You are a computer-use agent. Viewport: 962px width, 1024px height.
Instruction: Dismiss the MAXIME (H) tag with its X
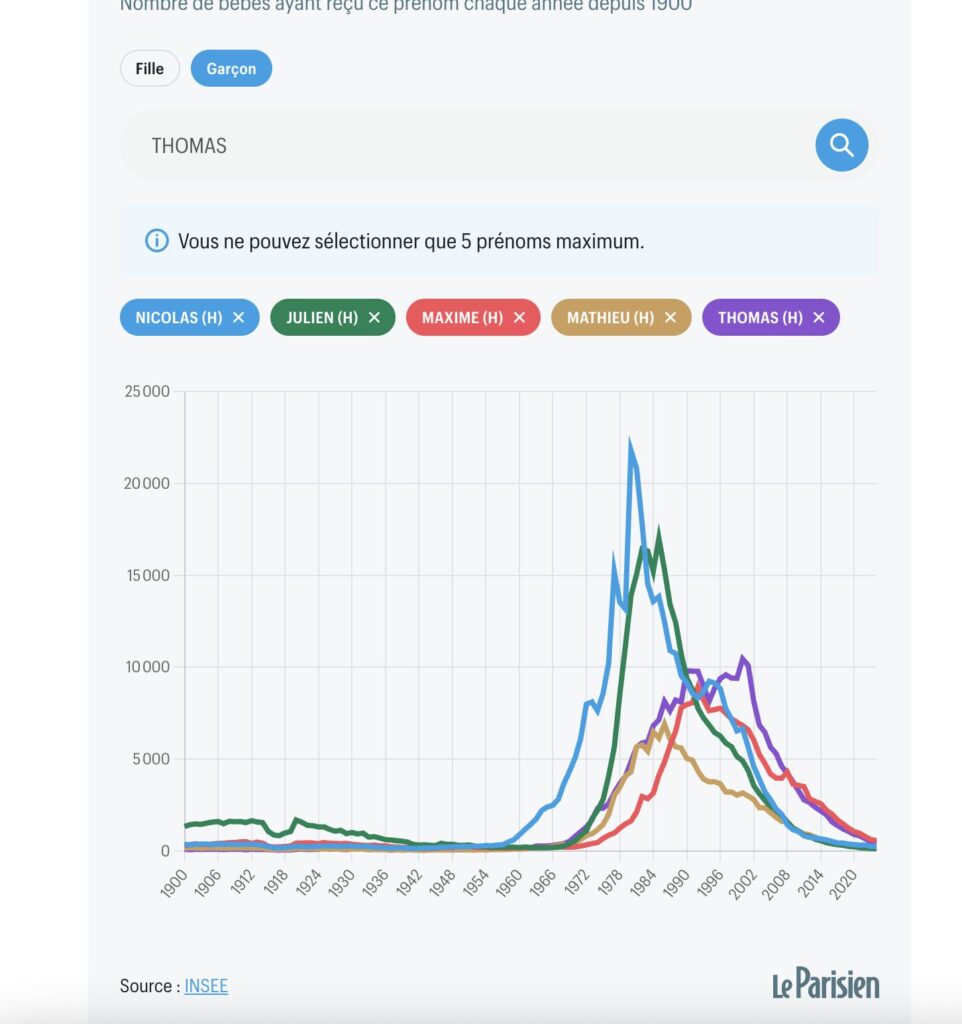click(518, 317)
